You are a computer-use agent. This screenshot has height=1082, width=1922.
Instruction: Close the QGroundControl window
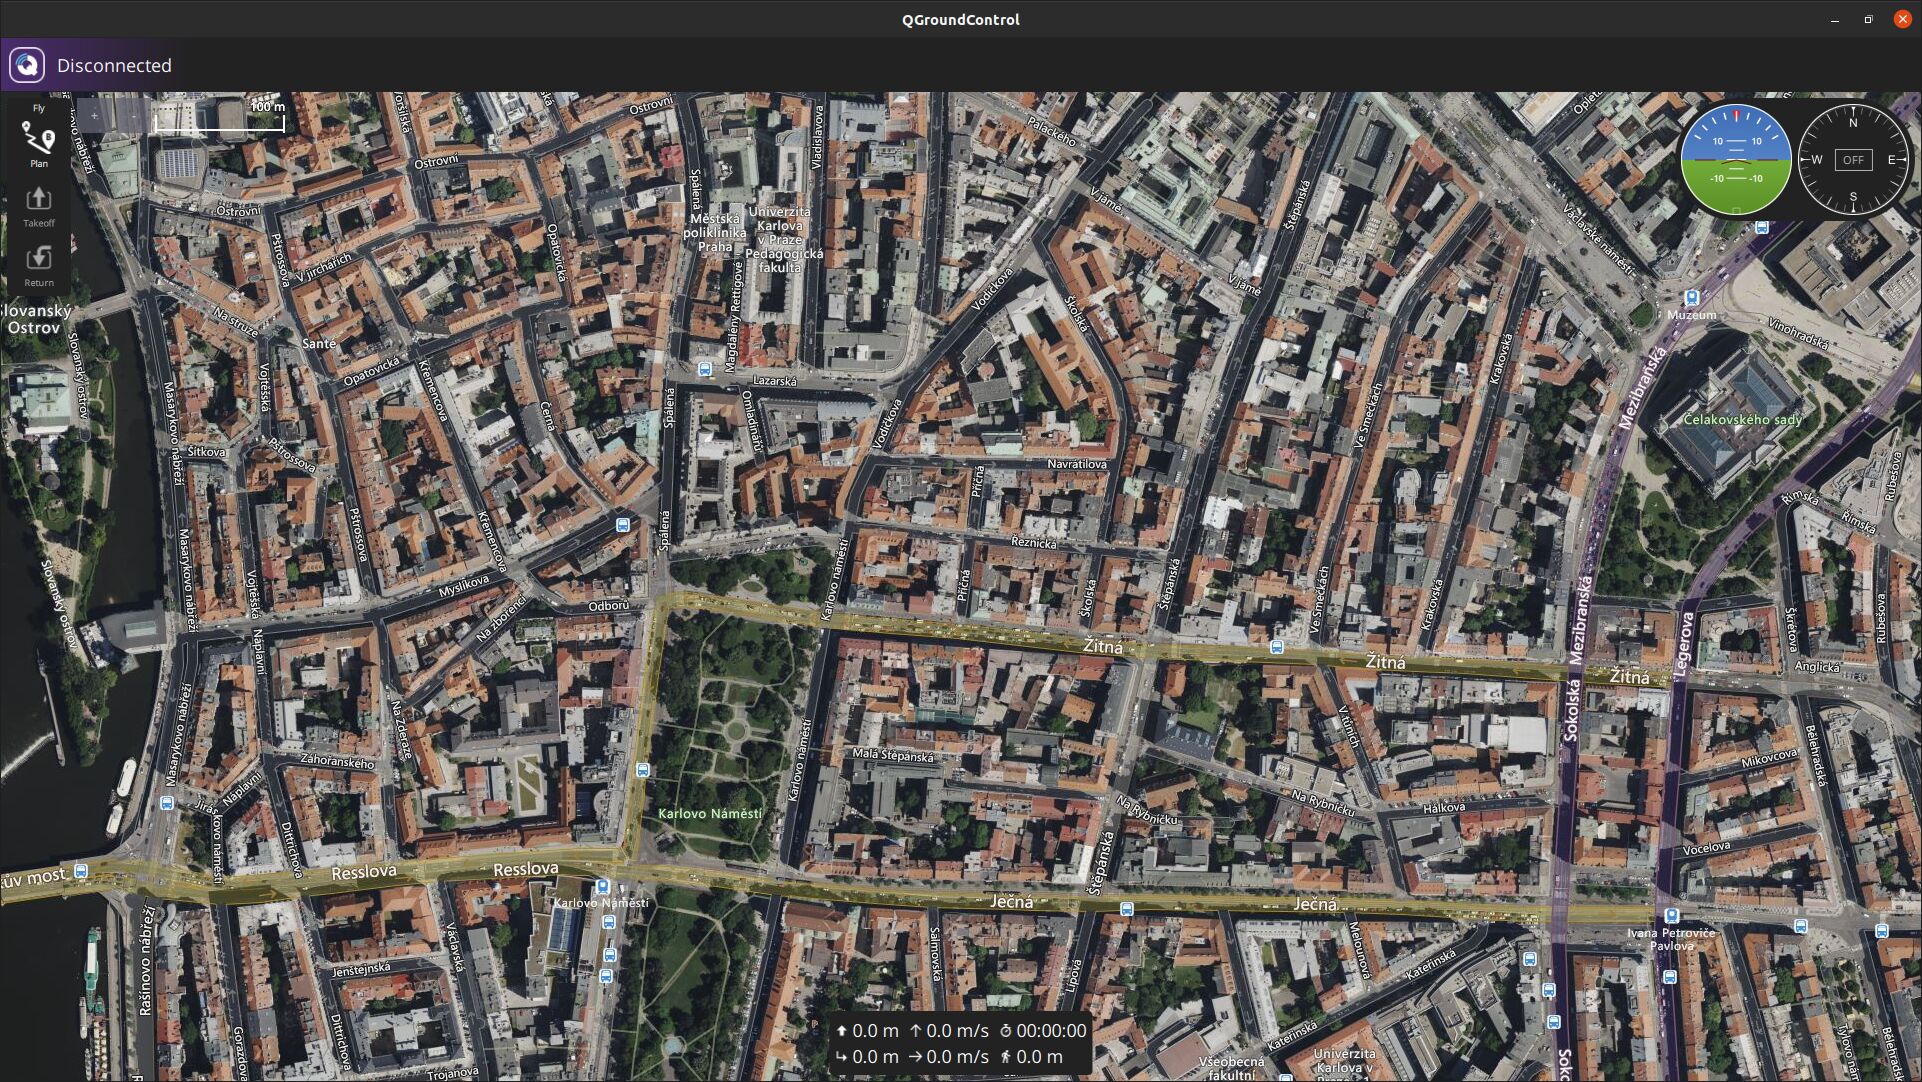1903,19
